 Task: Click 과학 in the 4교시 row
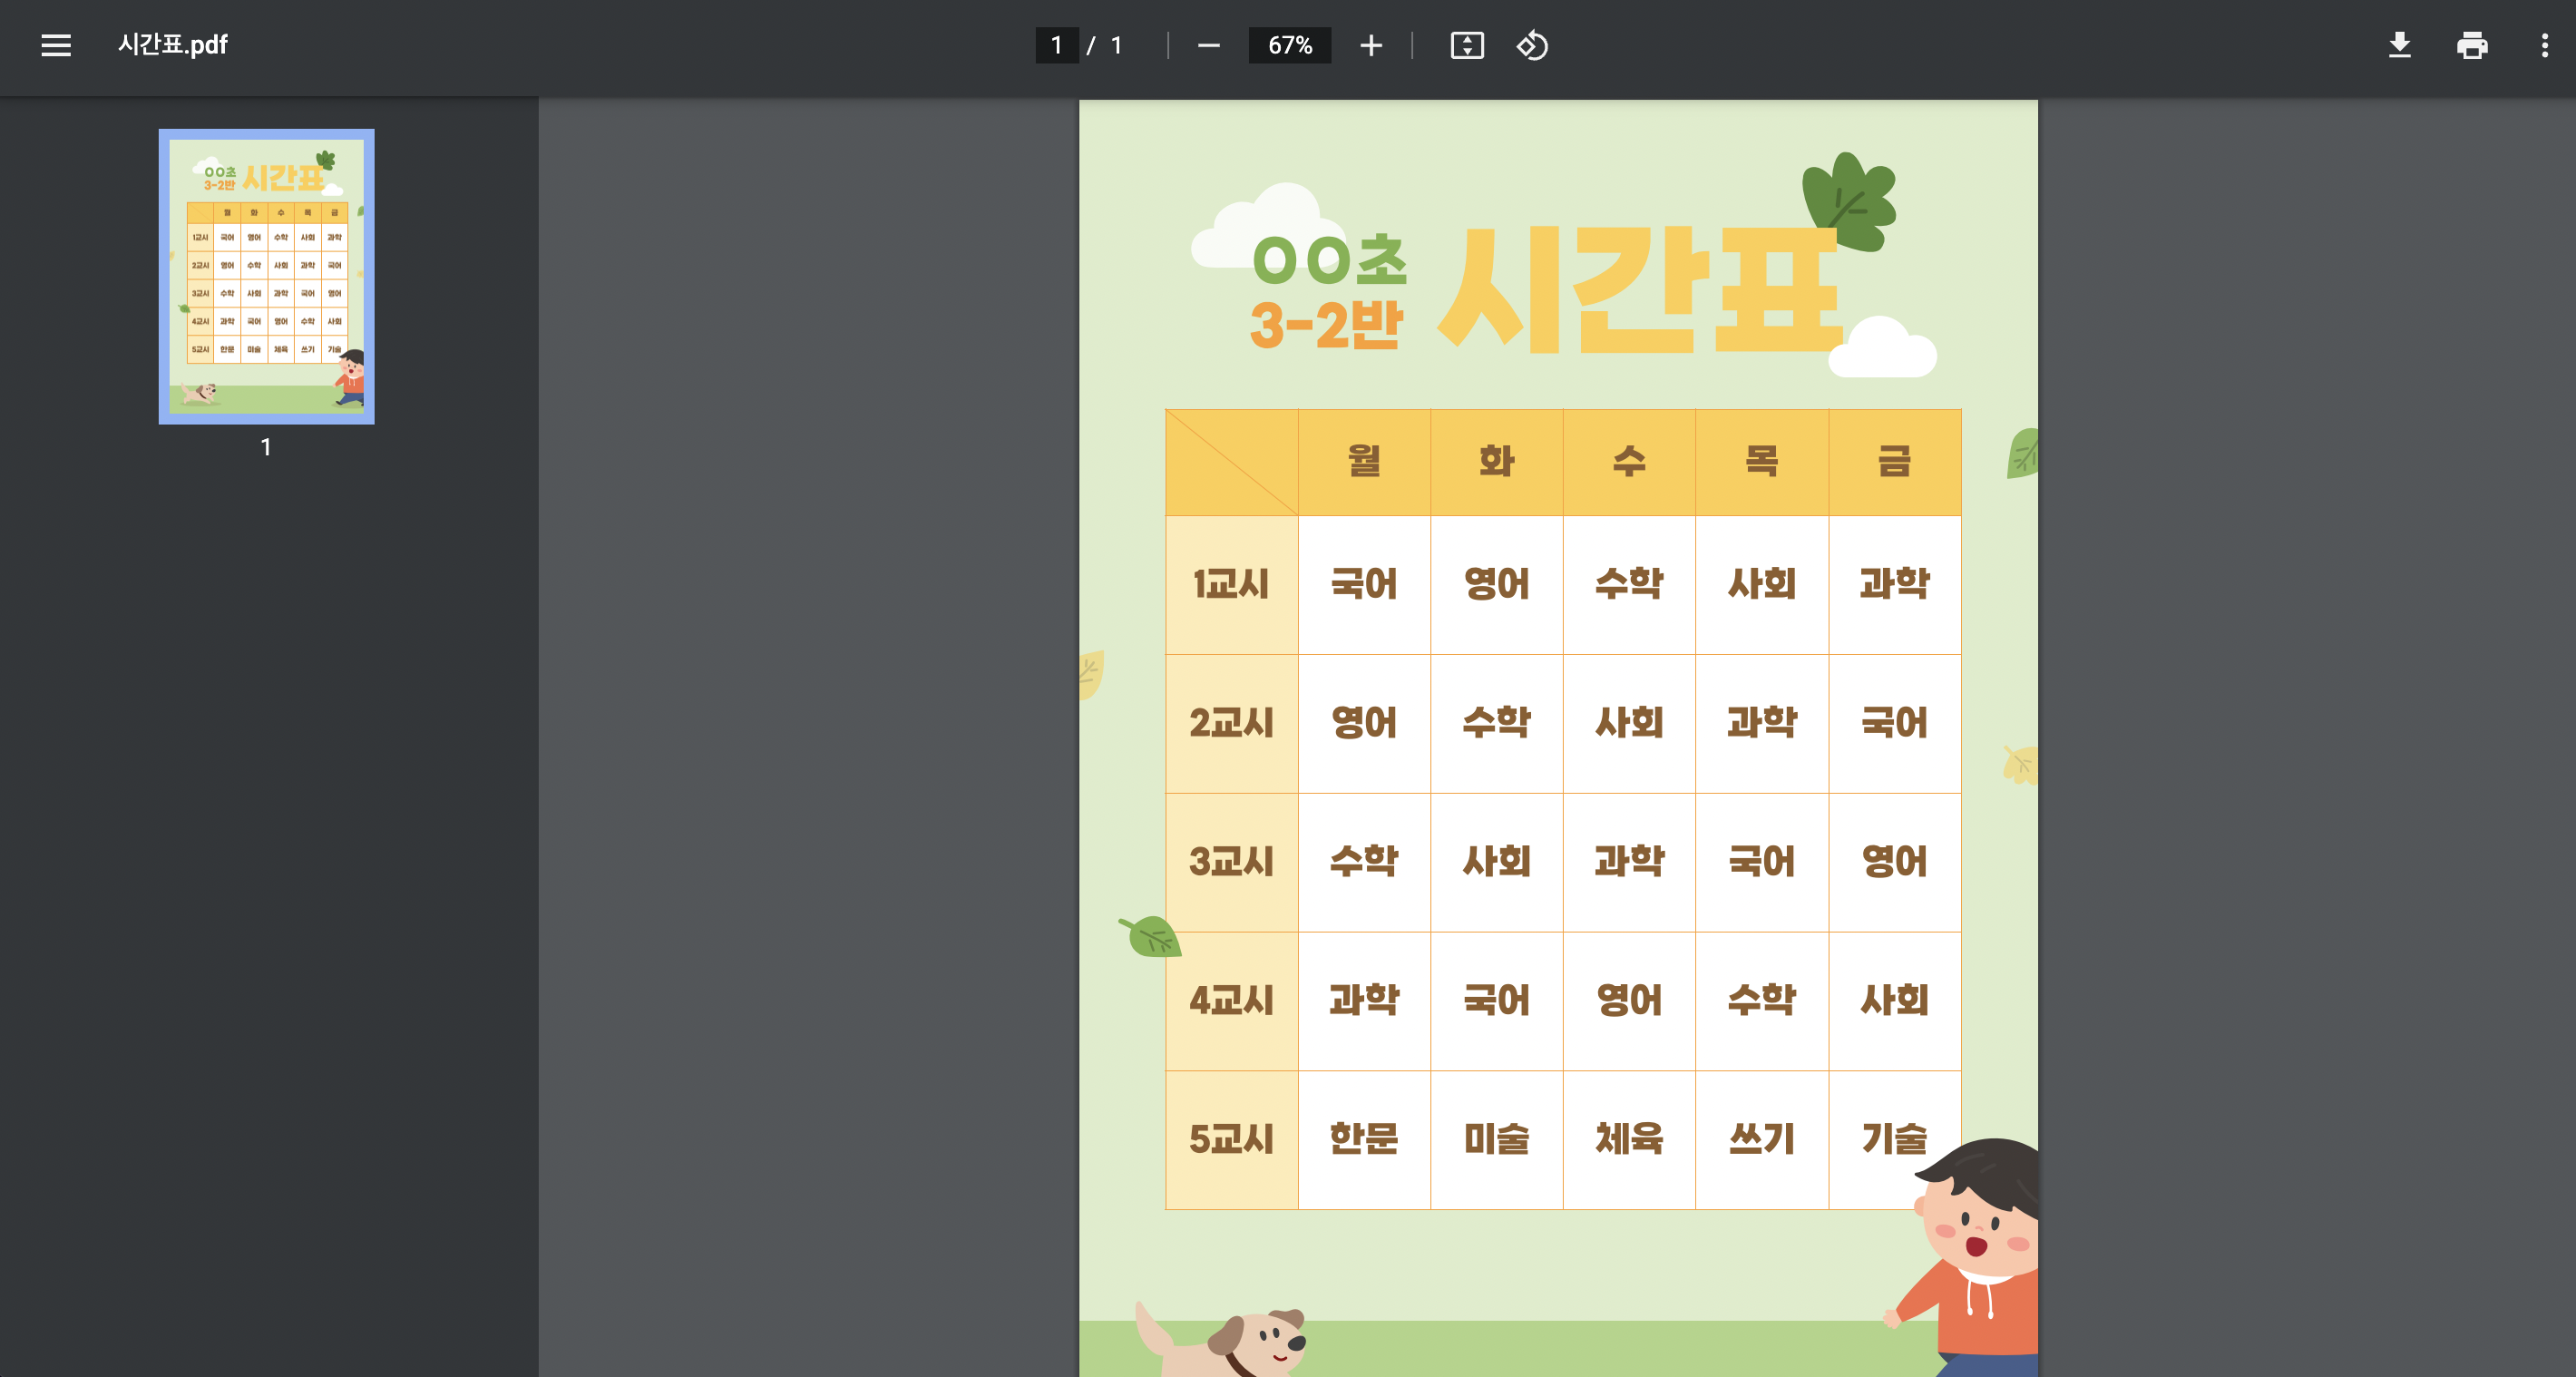point(1364,1001)
